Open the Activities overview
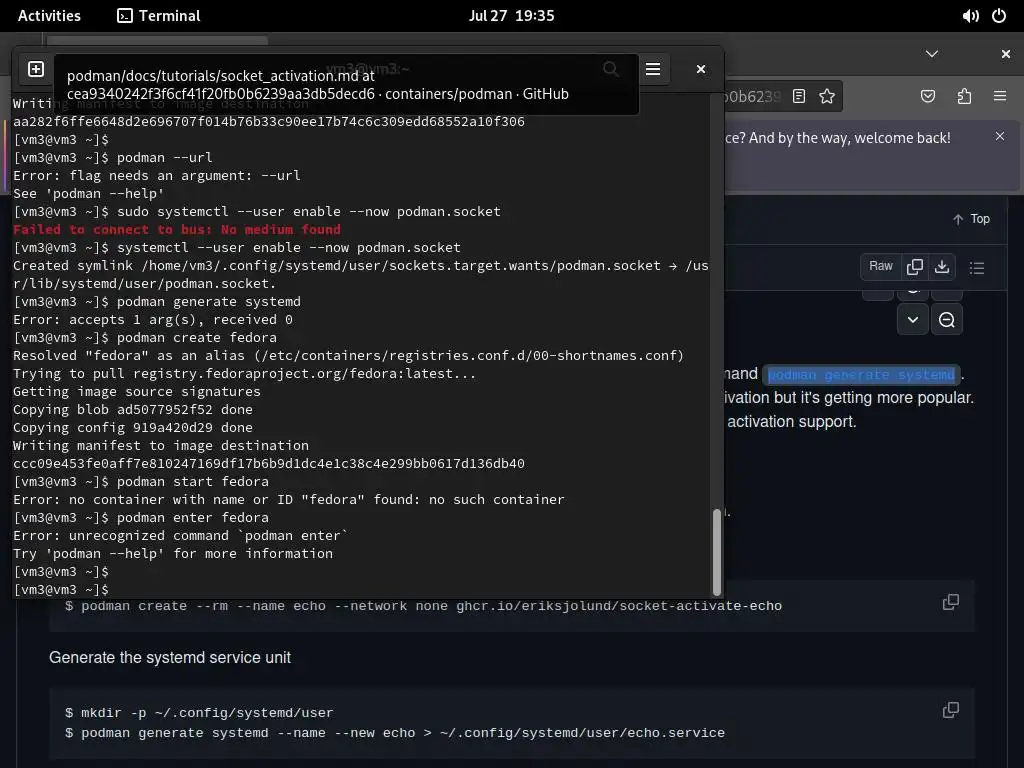This screenshot has width=1024, height=768. (49, 16)
